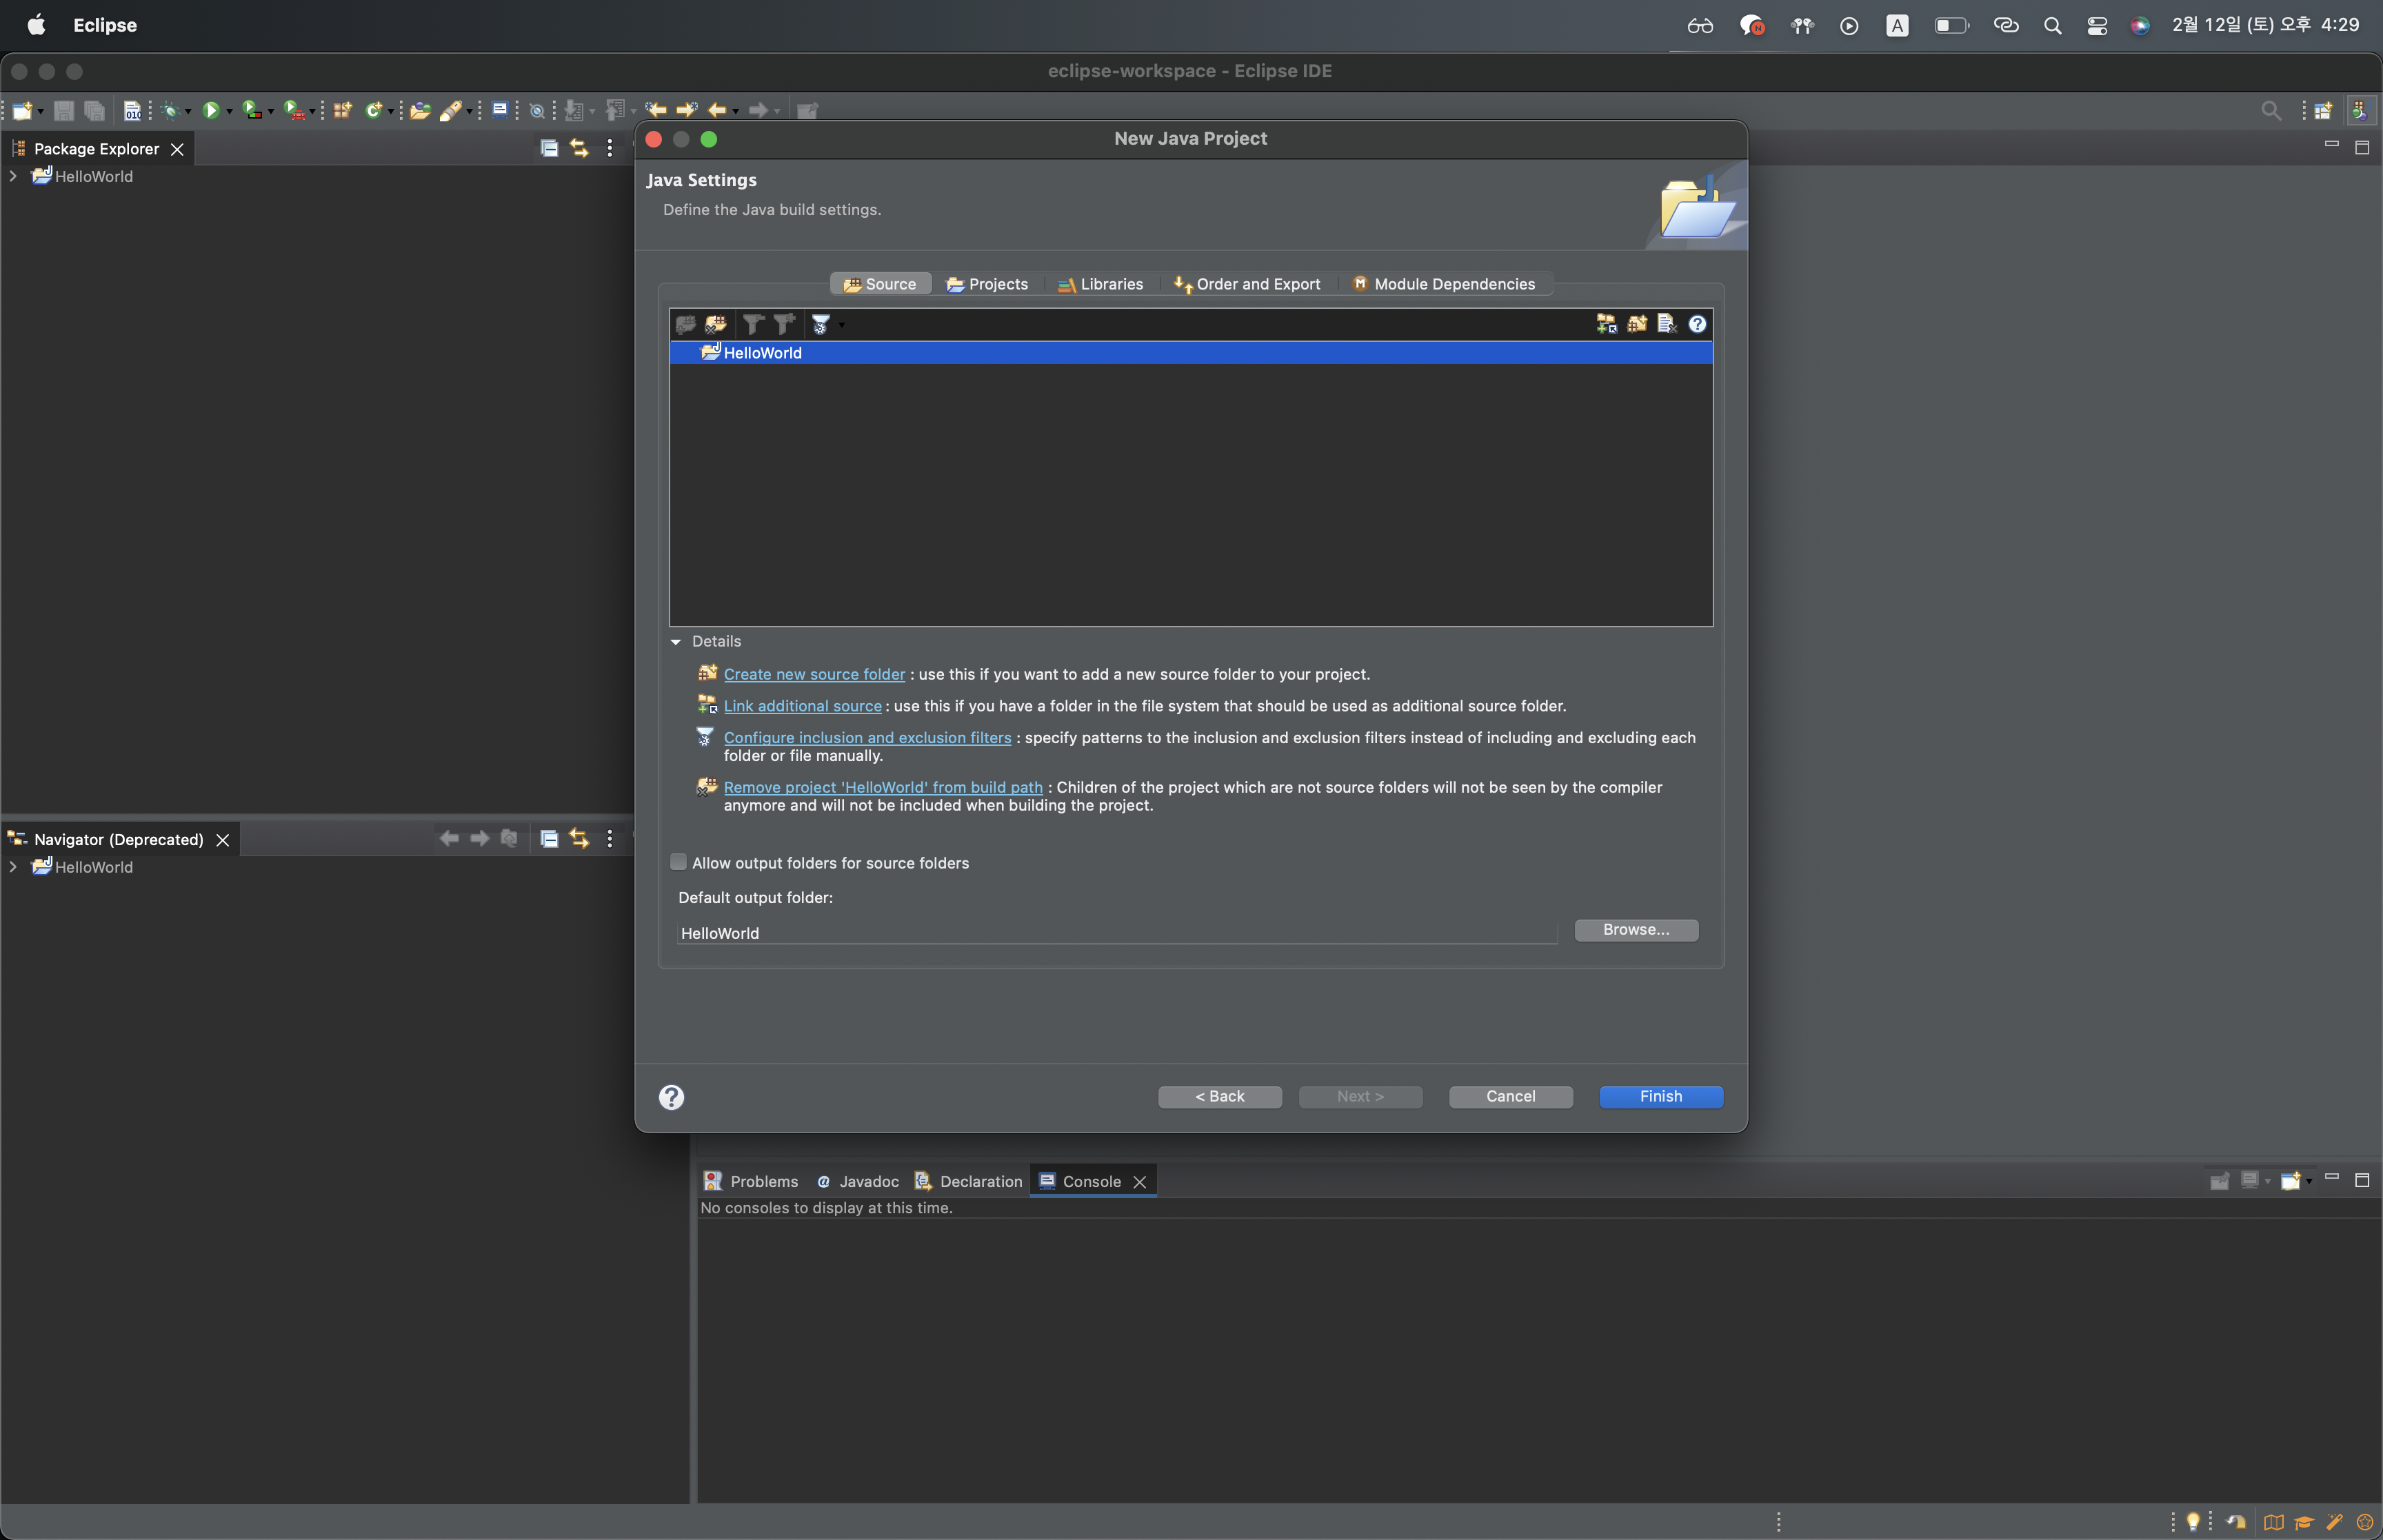Click the < Back button

coord(1220,1097)
